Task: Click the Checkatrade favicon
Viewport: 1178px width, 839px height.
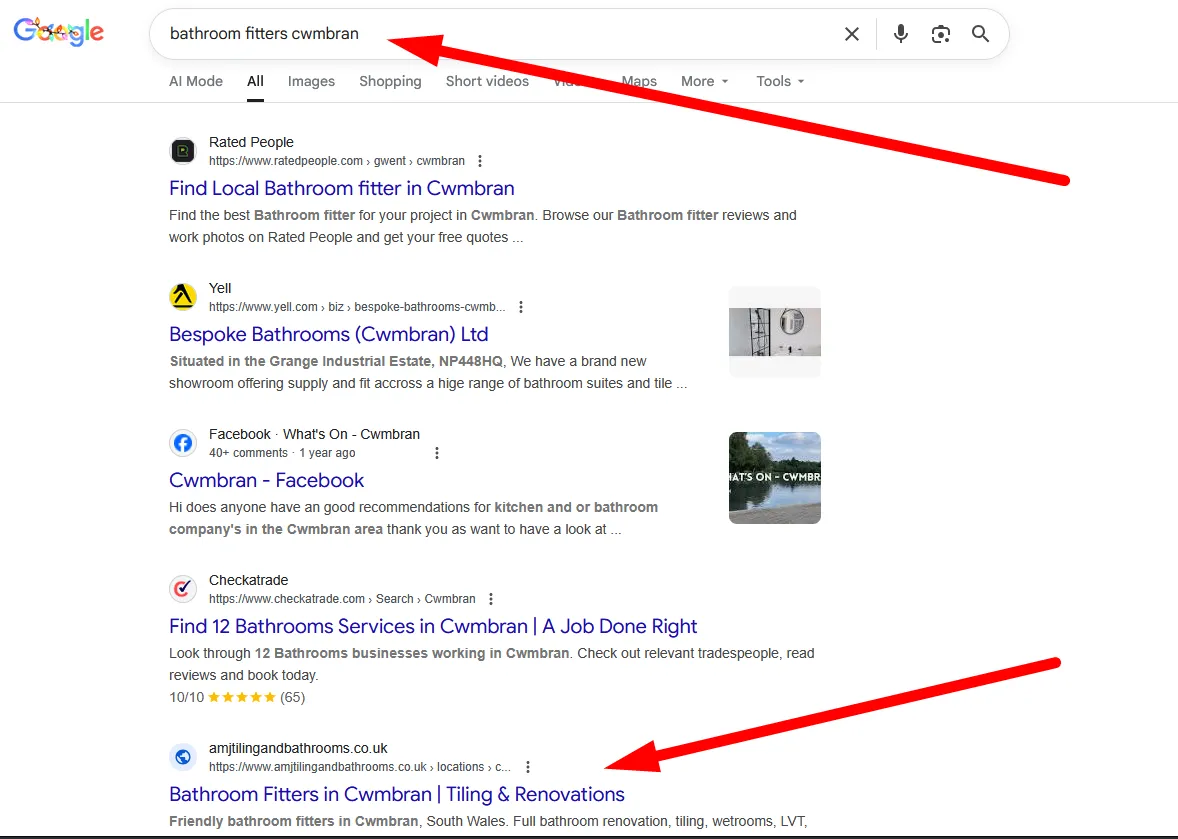Action: click(183, 589)
